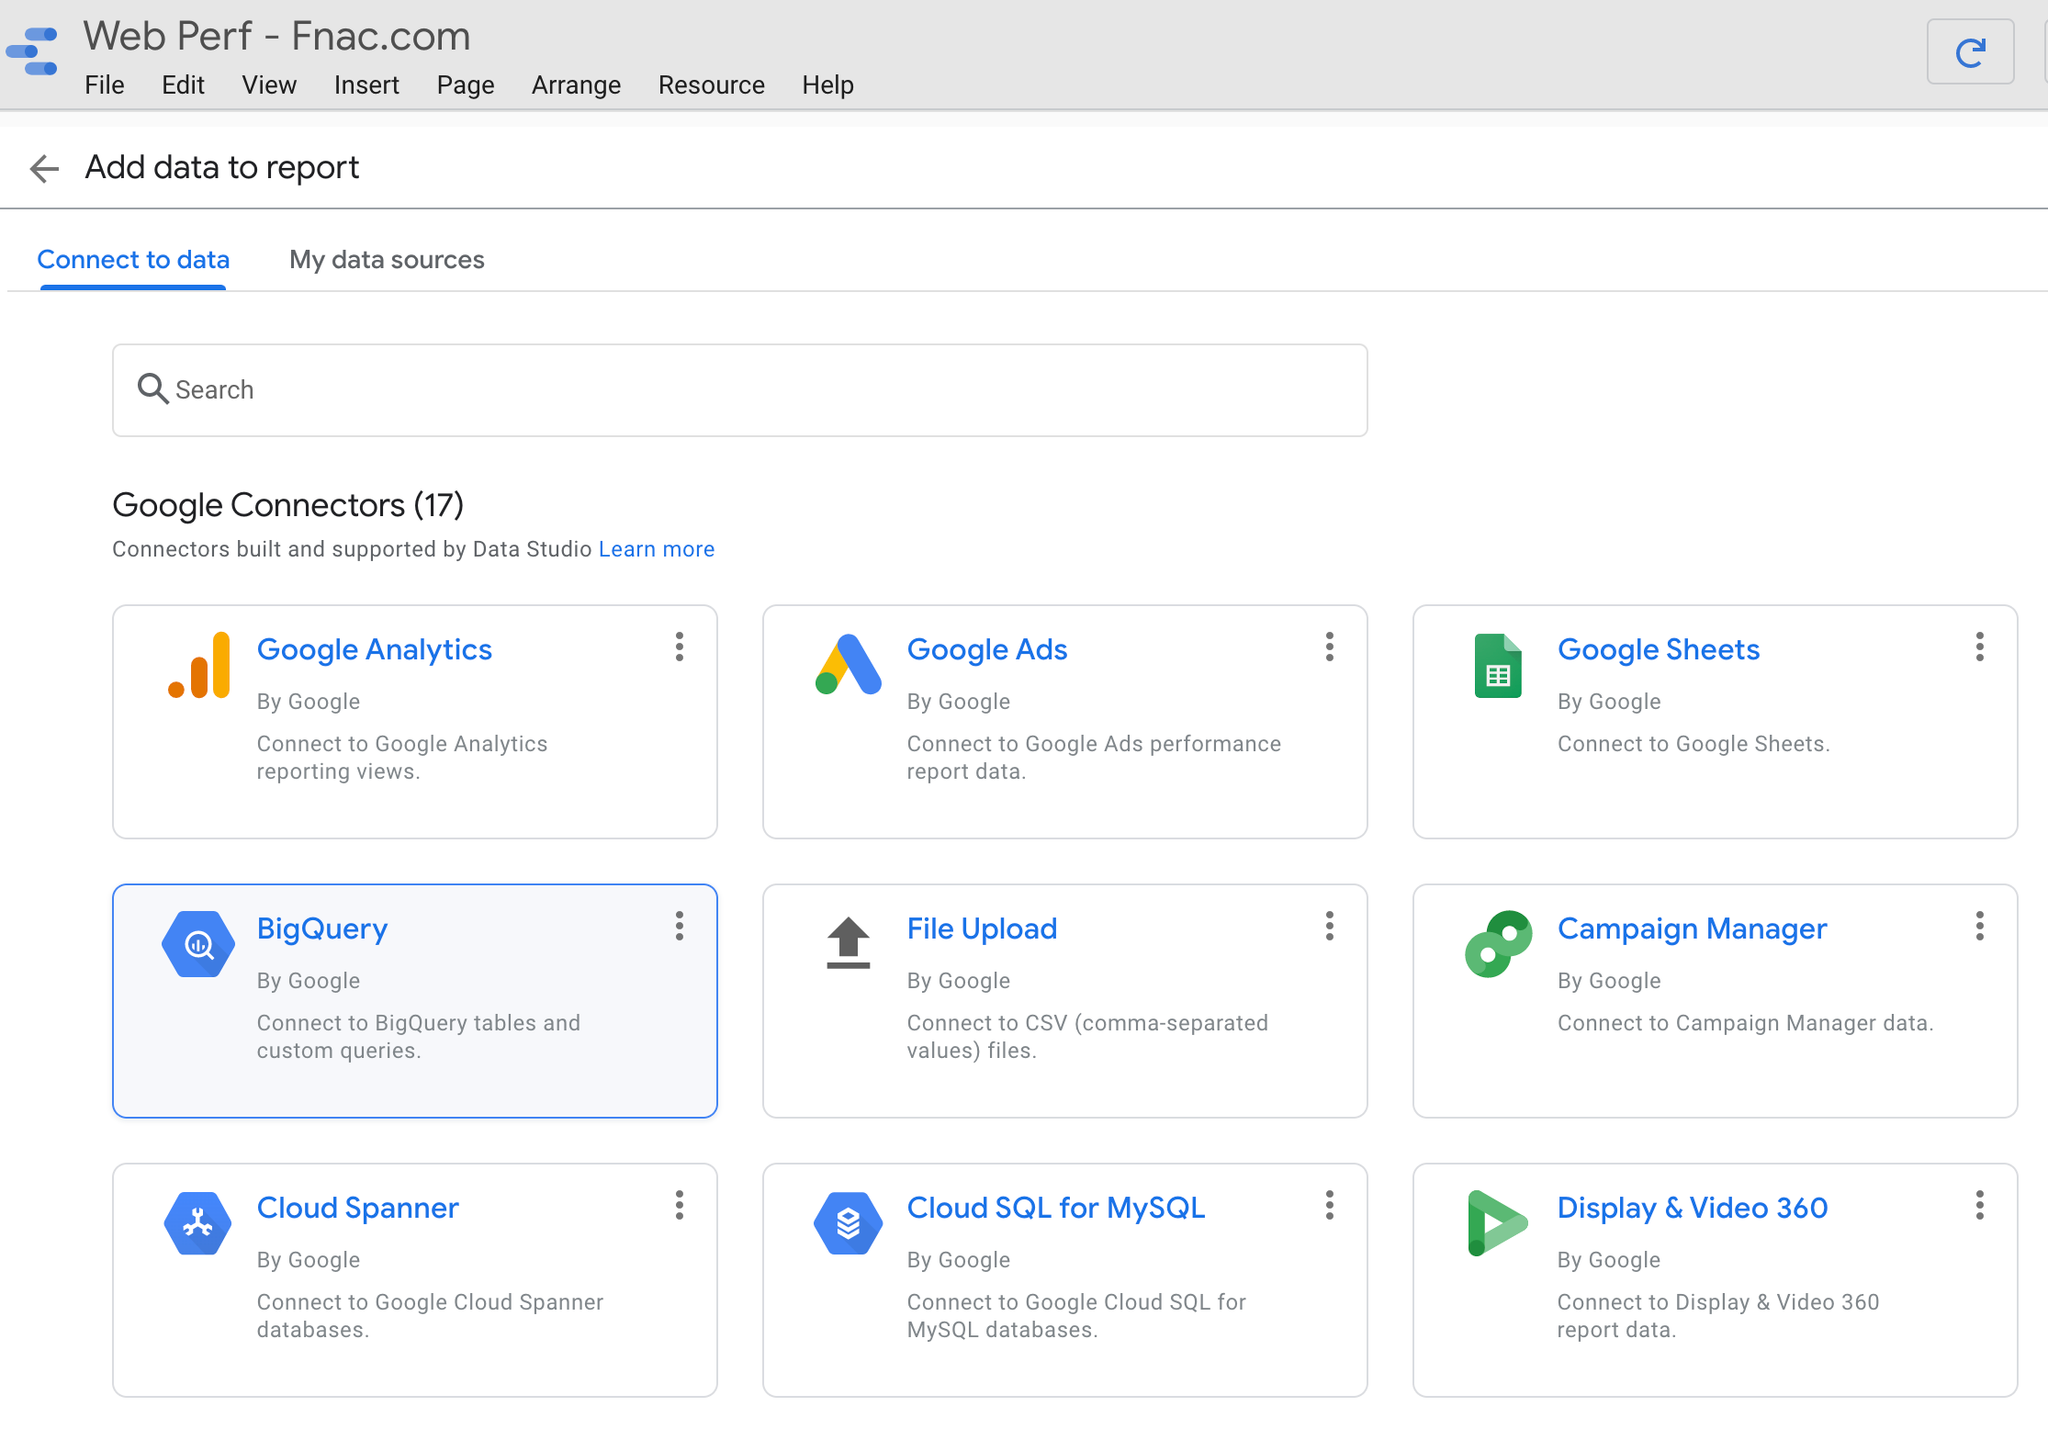This screenshot has height=1429, width=2048.
Task: Click the Cloud Spanner hexagon icon
Action: tap(198, 1222)
